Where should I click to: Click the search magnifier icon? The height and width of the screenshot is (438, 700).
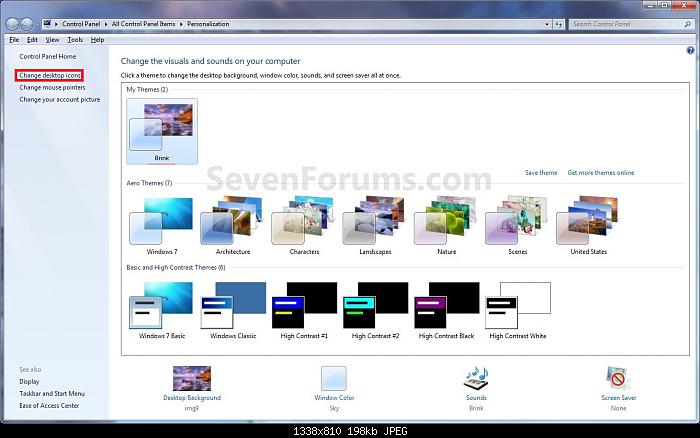(x=688, y=24)
